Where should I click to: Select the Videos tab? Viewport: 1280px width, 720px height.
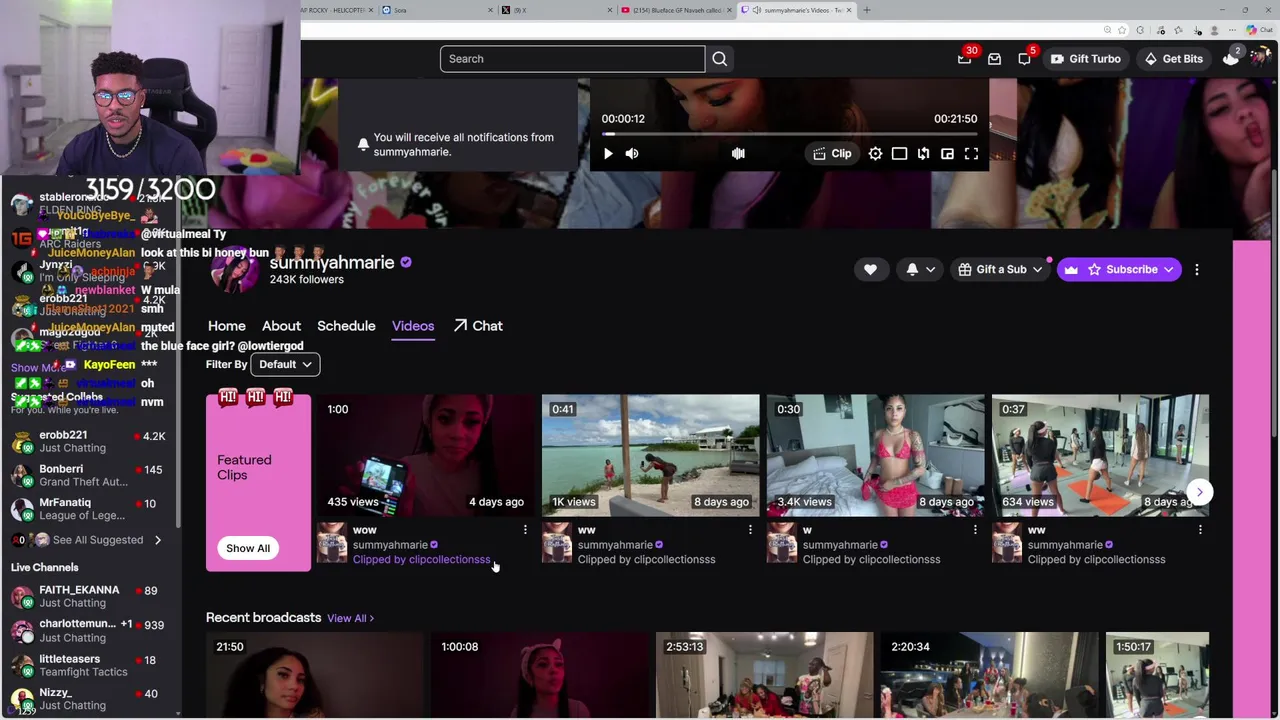413,326
